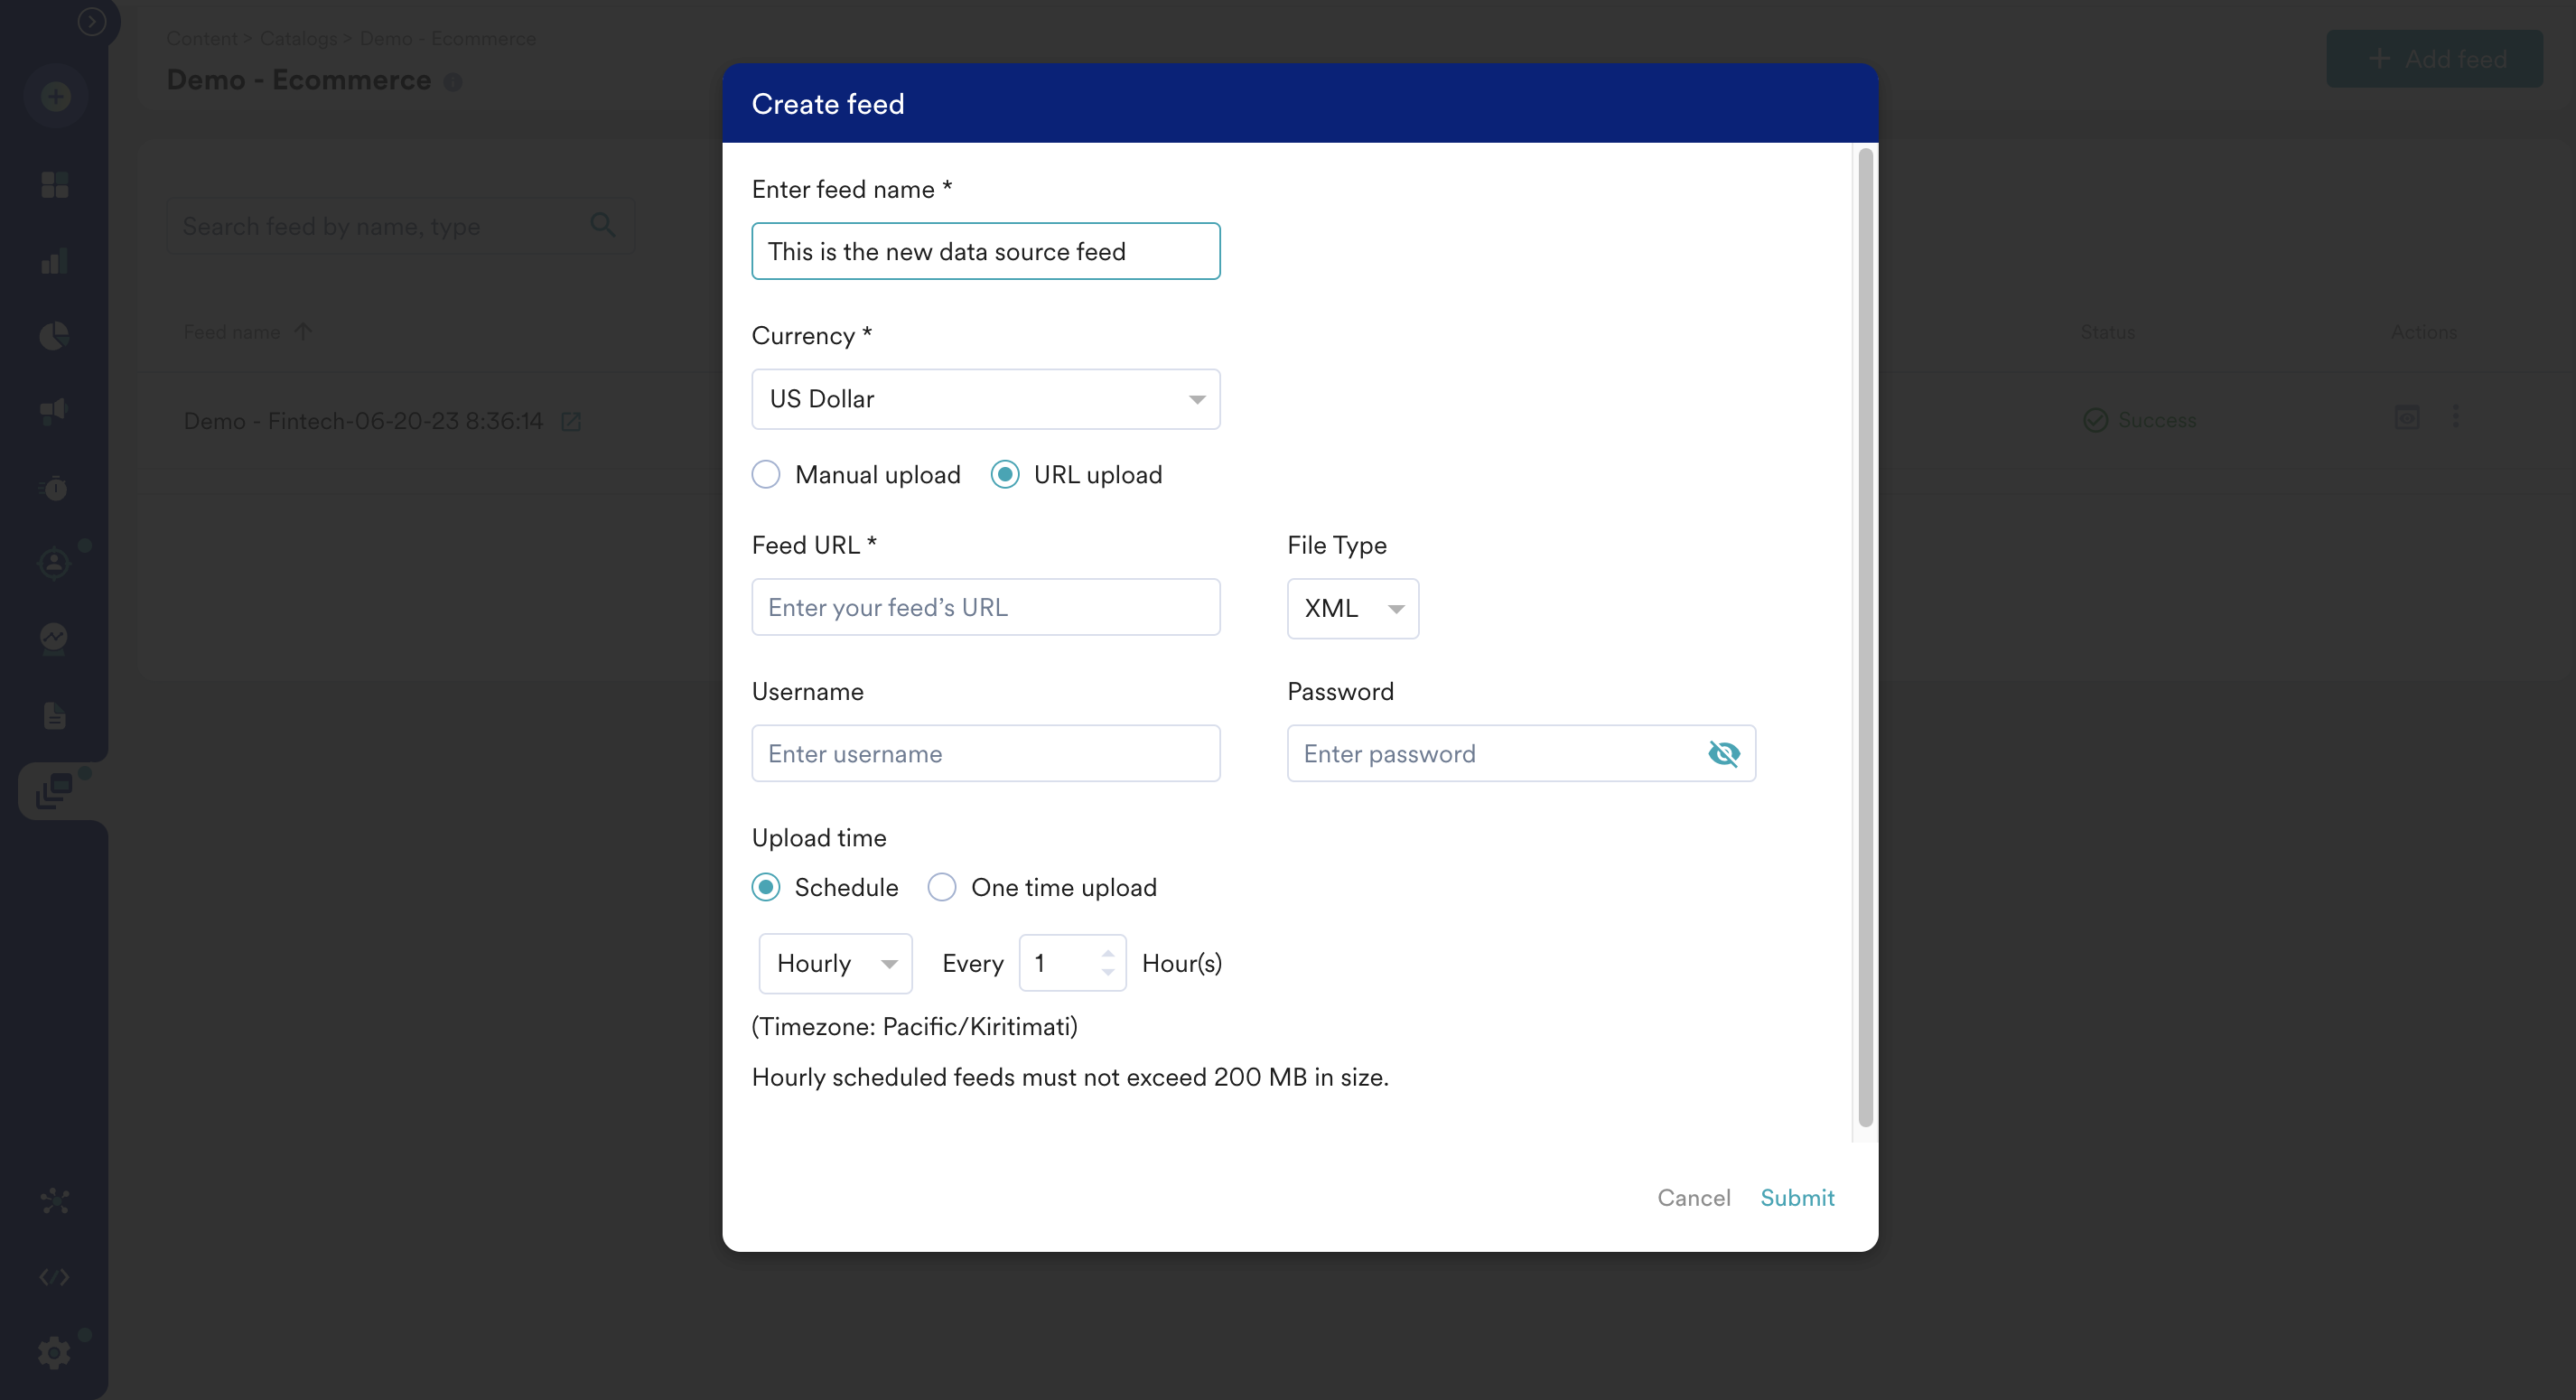Open the File Type XML dropdown
This screenshot has height=1400, width=2576.
click(x=1352, y=608)
